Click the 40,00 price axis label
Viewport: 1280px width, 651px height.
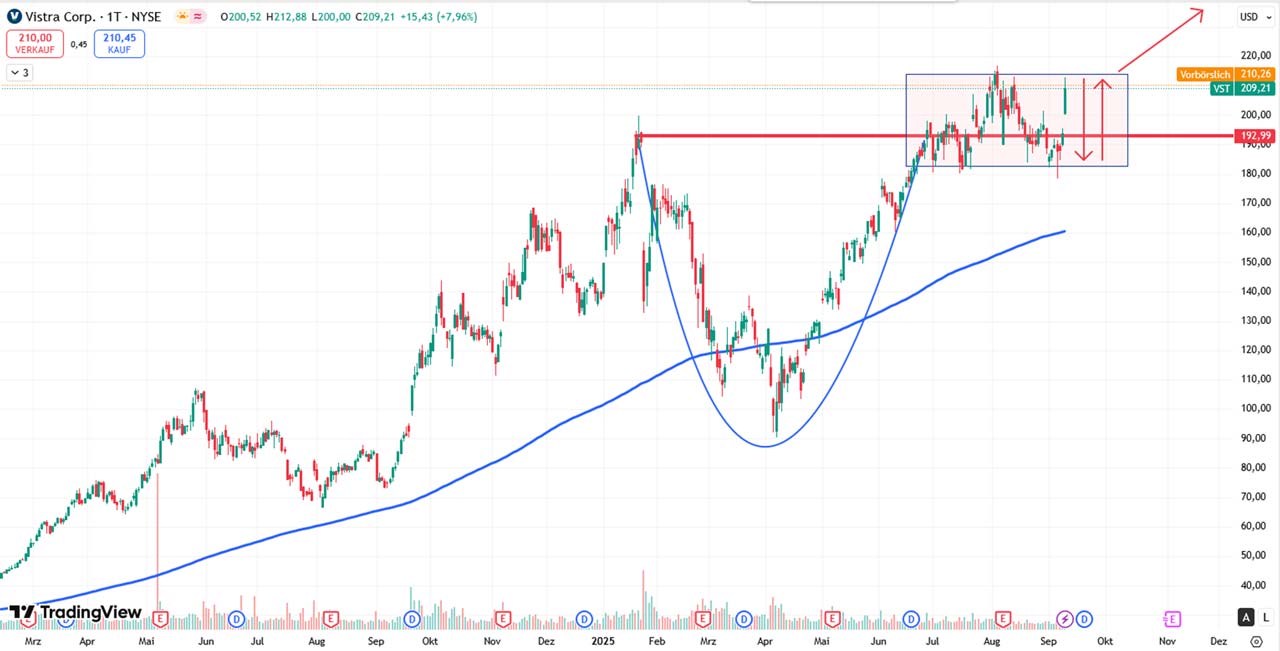[x=1255, y=585]
